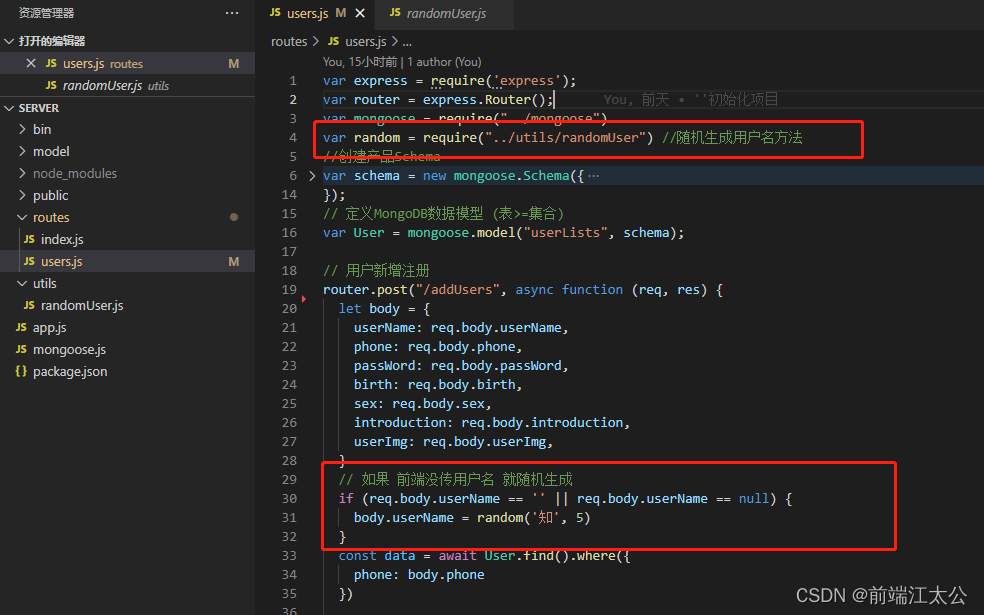This screenshot has height=615, width=984.
Task: Click 'mongoose.model' call on line 16
Action: point(461,233)
